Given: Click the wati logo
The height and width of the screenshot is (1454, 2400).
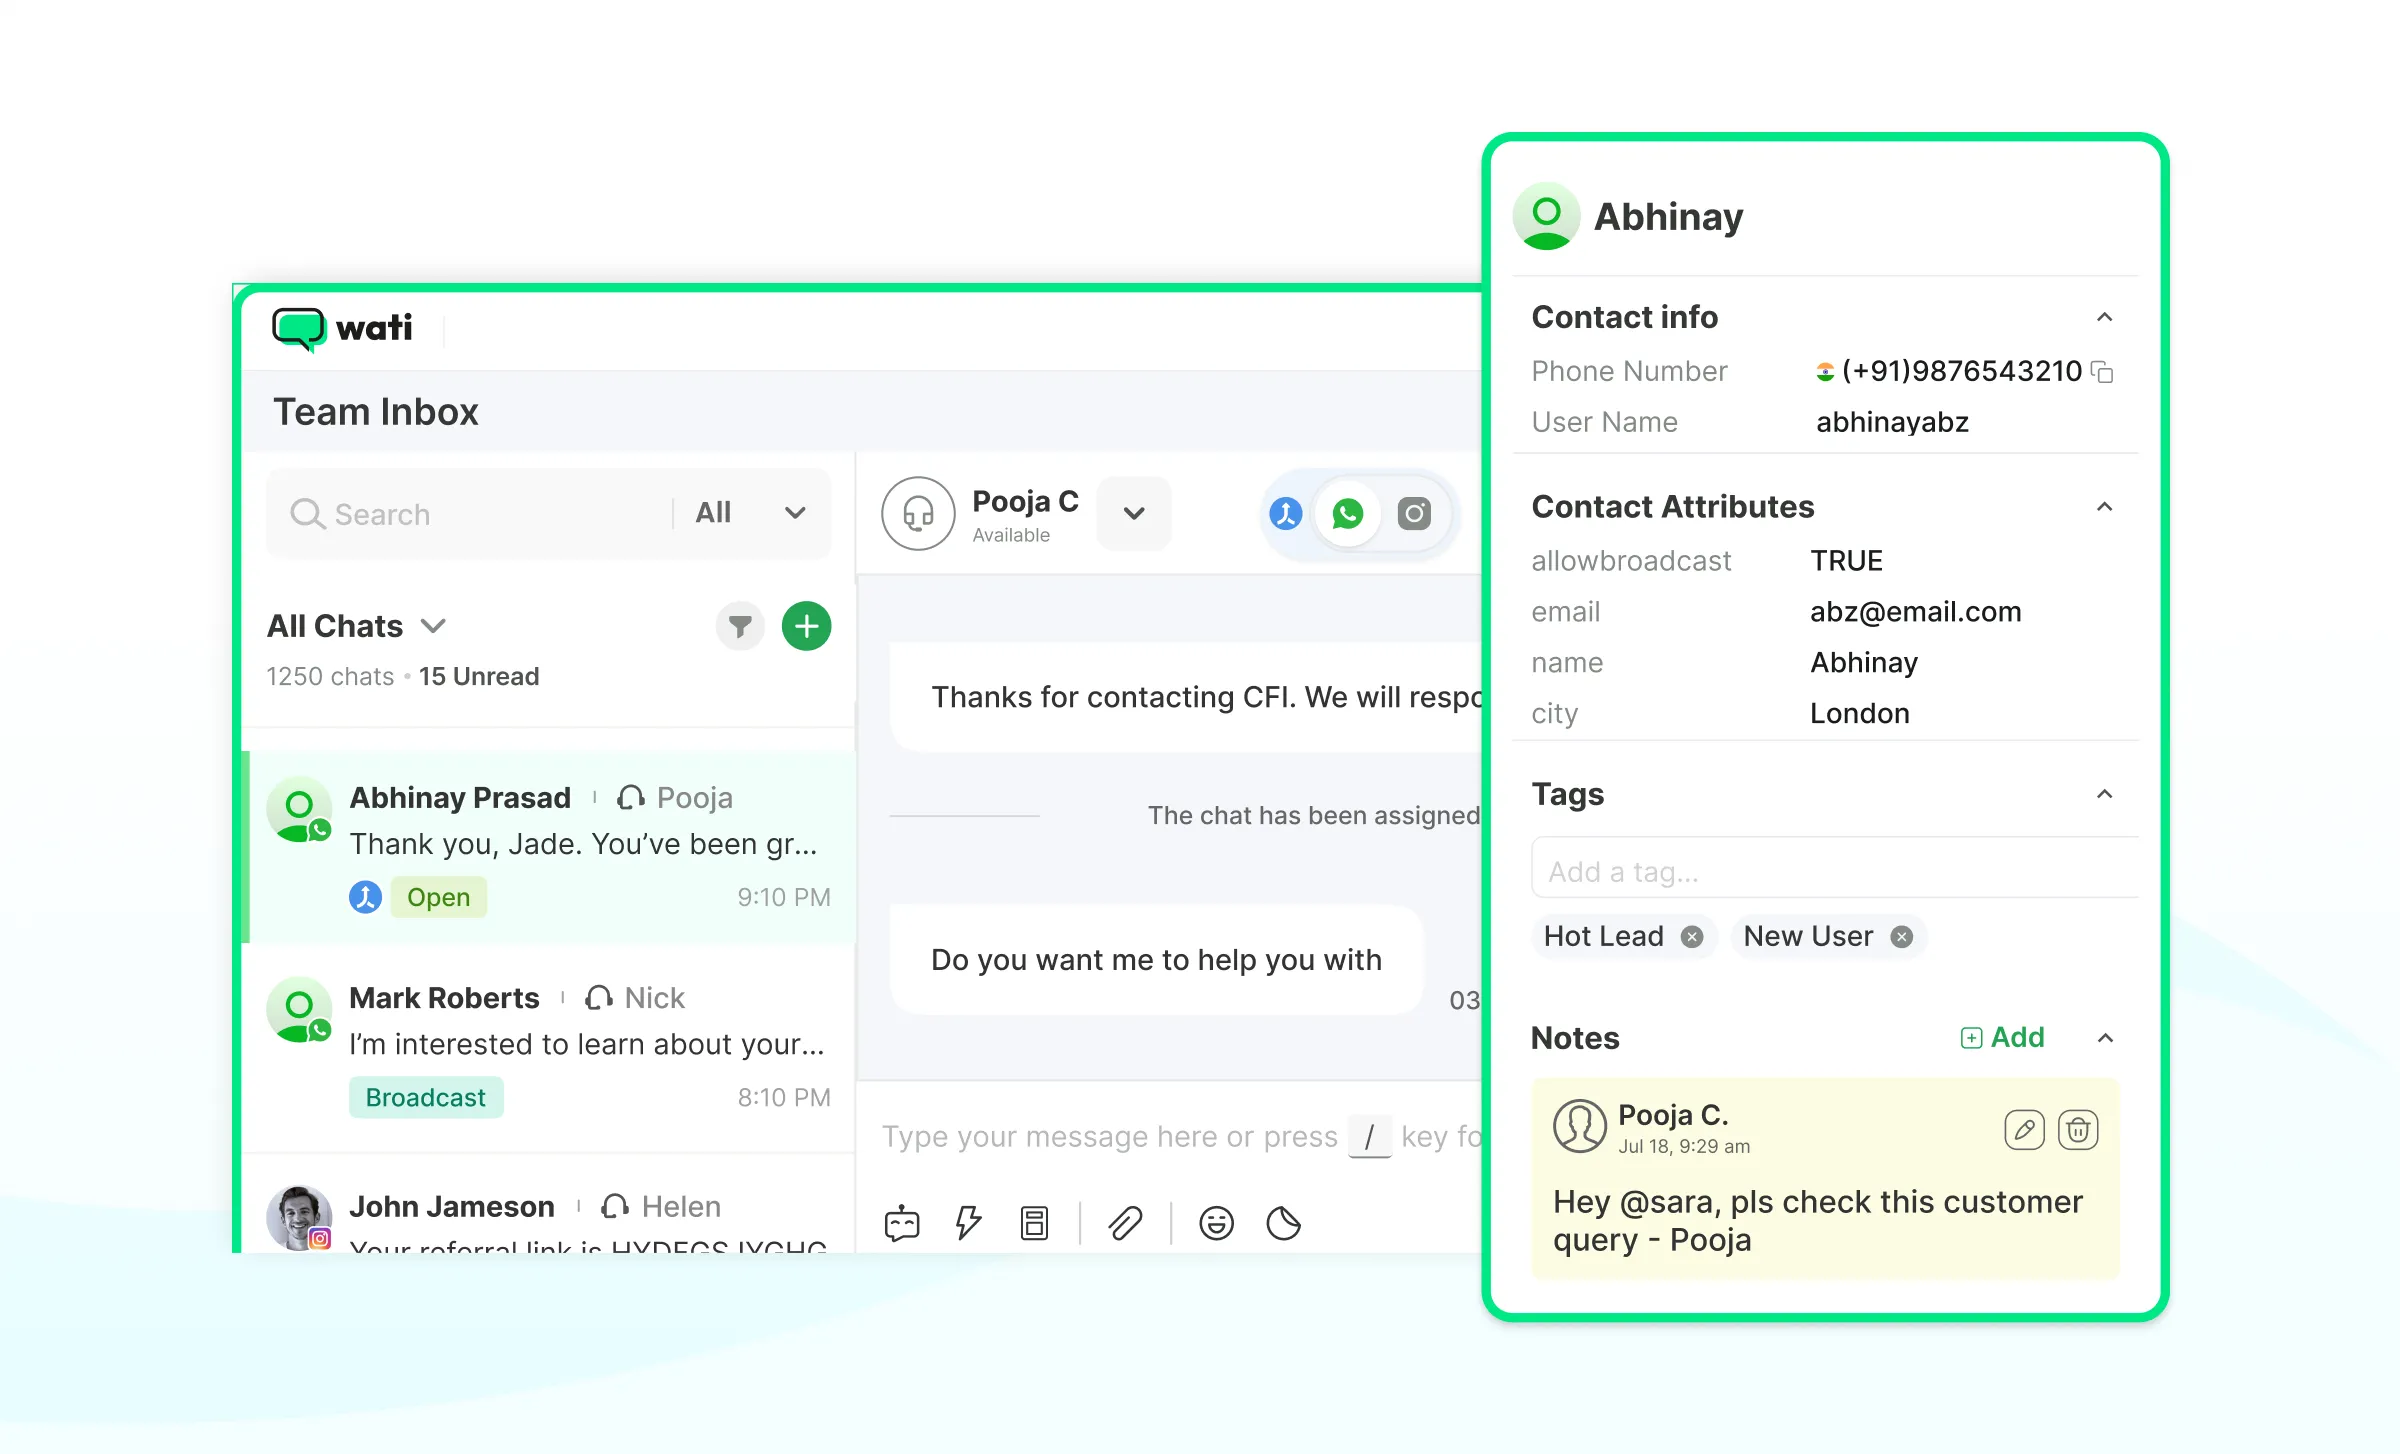Looking at the screenshot, I should pos(342,328).
